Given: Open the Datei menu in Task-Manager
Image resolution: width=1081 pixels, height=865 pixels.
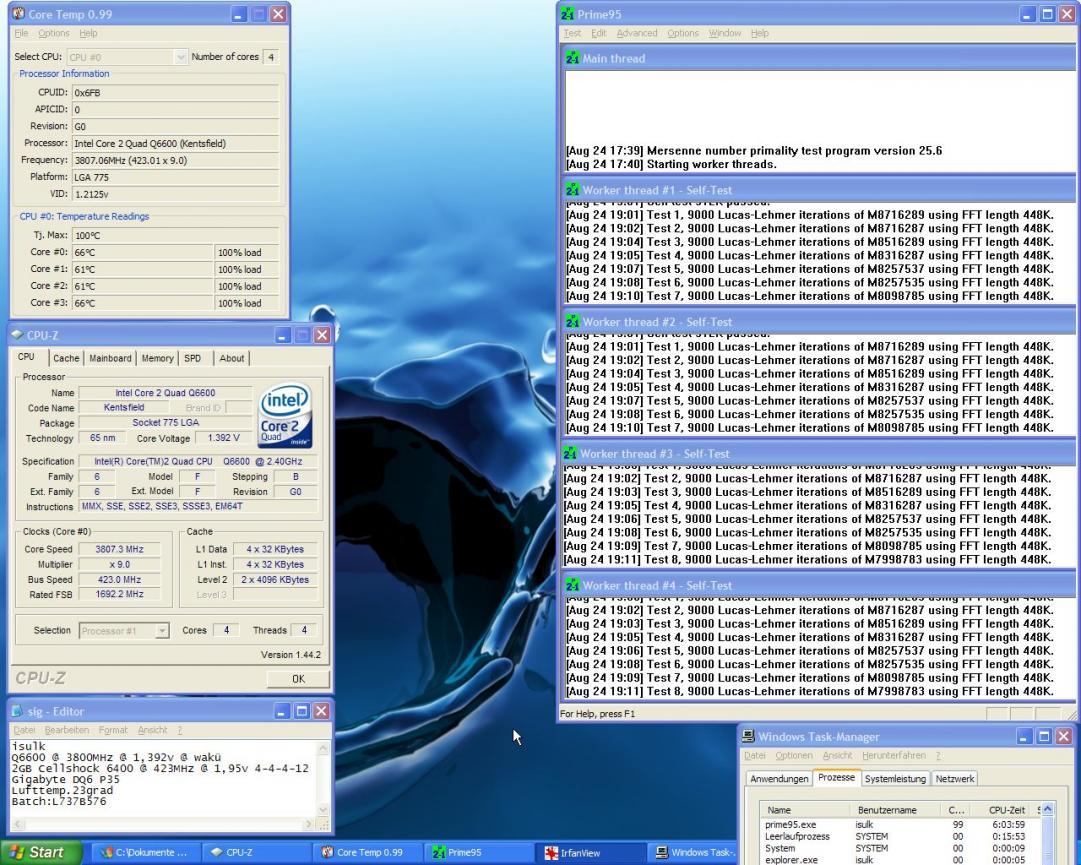Looking at the screenshot, I should 755,755.
